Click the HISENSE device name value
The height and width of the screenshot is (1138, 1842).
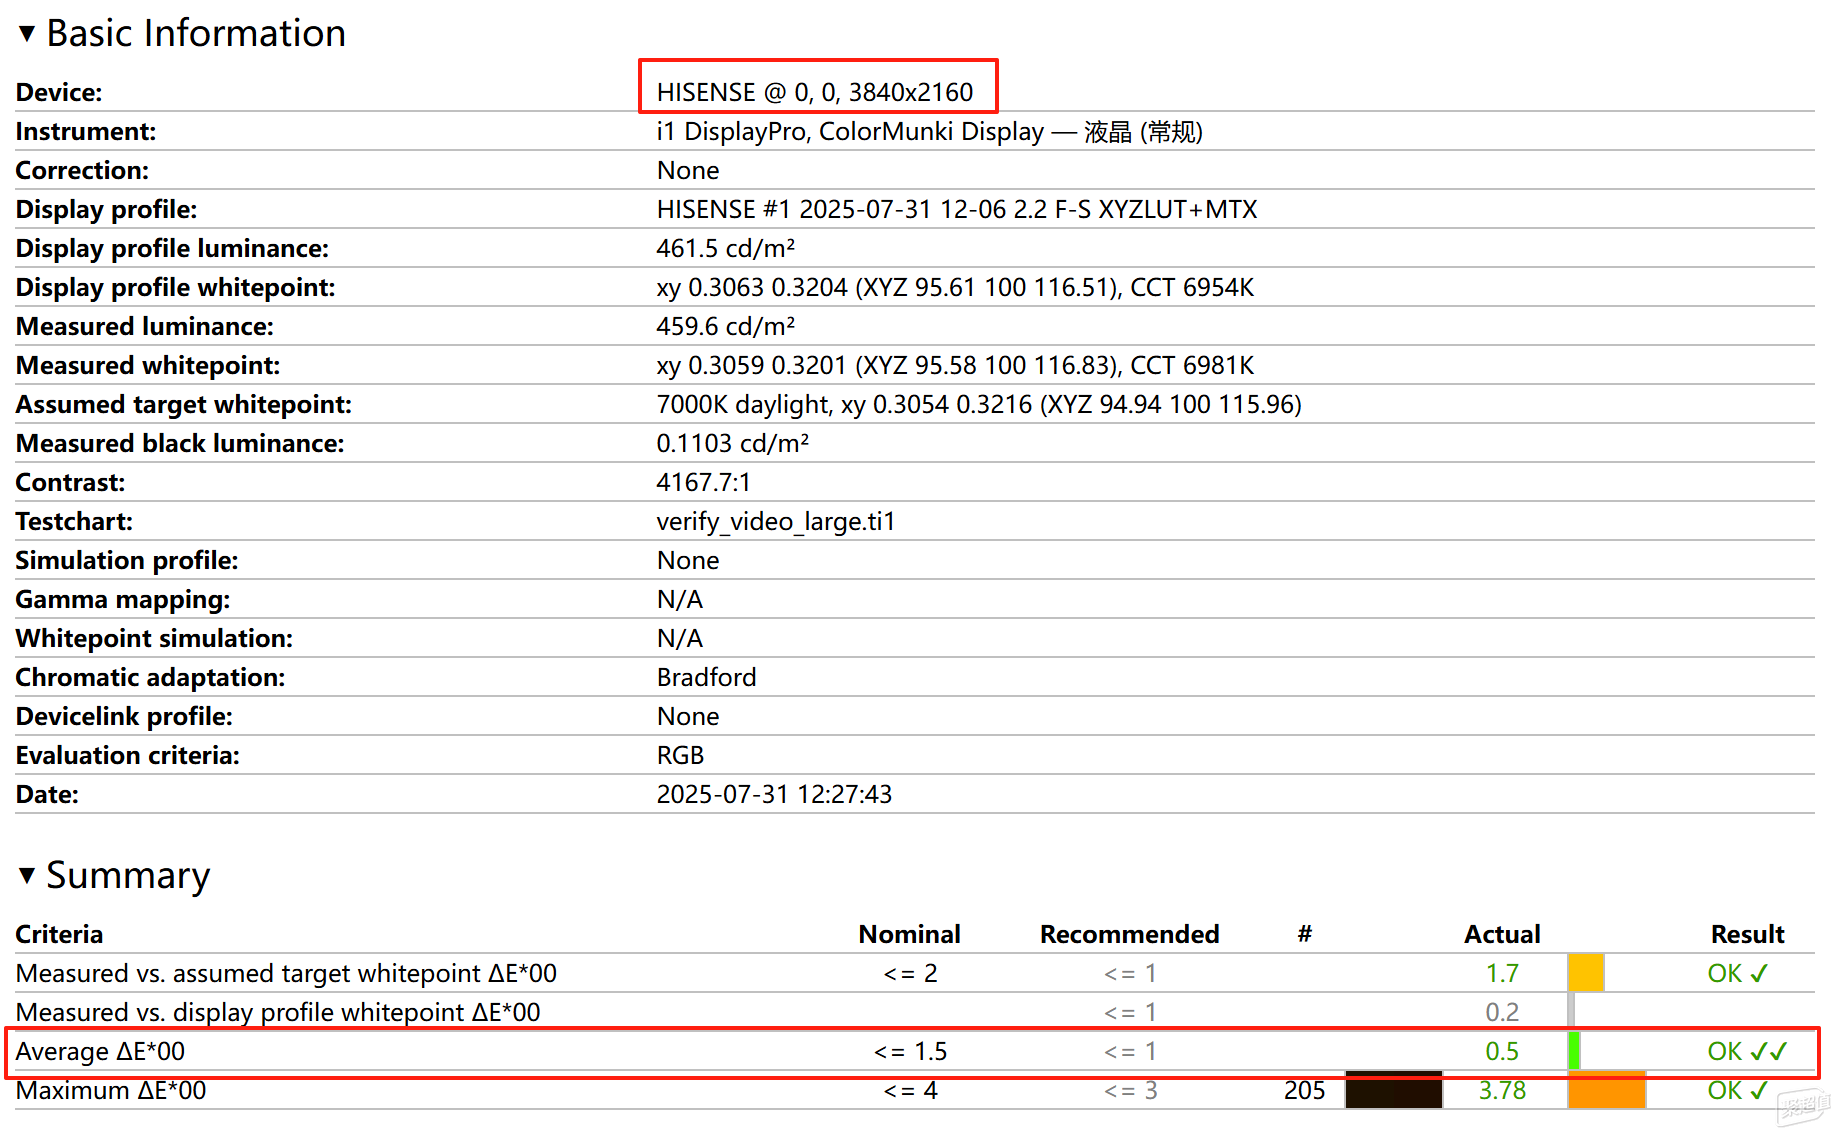coord(814,92)
